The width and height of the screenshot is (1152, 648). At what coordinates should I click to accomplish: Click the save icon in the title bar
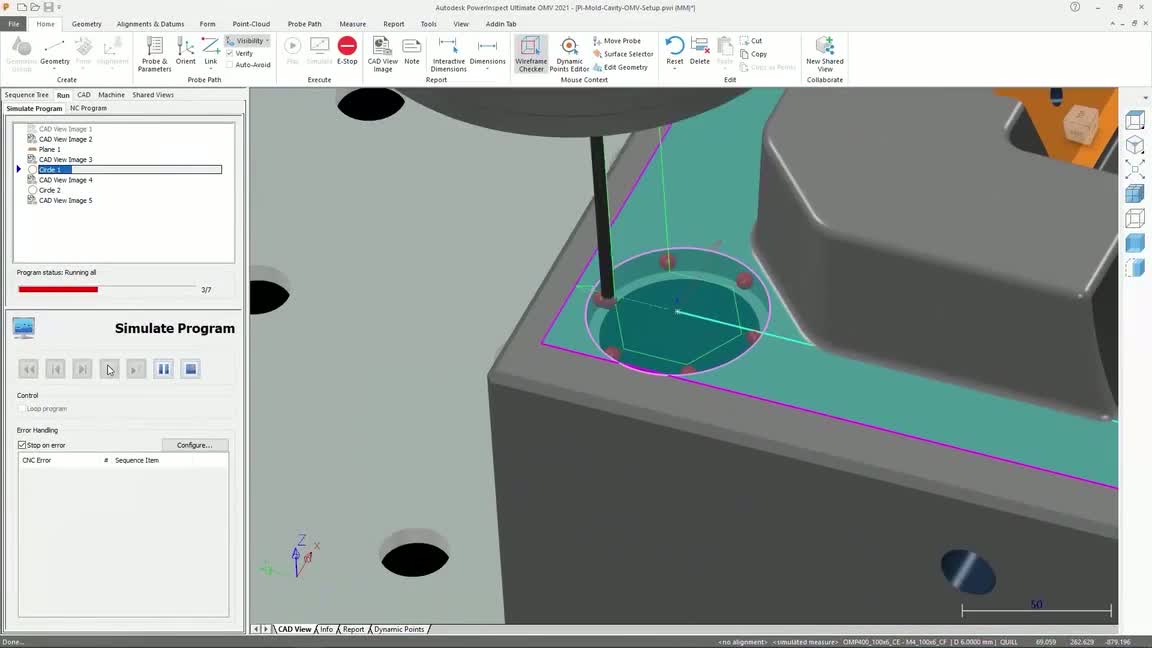click(48, 7)
